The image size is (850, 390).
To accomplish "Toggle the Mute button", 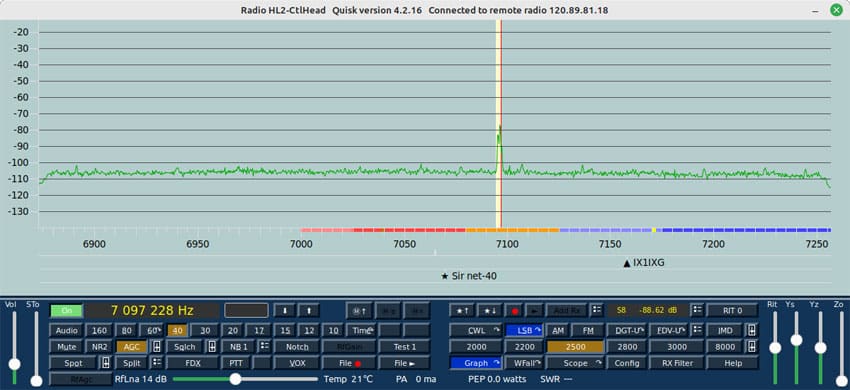I will (67, 347).
